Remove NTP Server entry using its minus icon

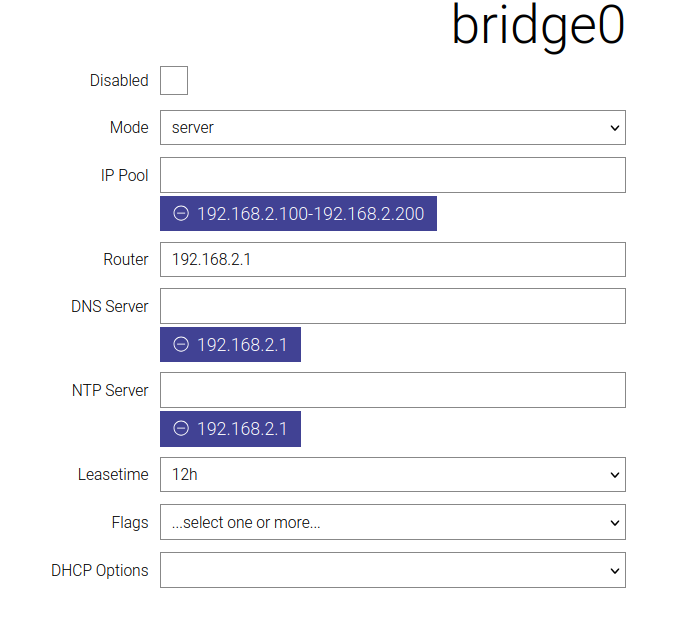tap(181, 429)
